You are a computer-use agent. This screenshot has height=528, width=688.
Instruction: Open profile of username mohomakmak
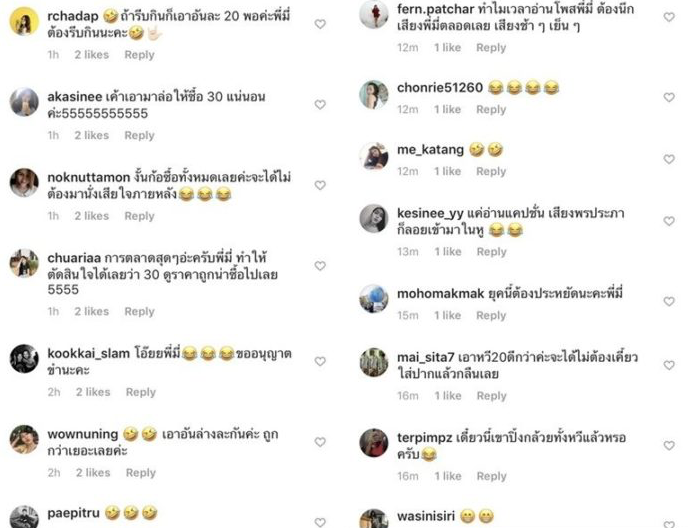[441, 294]
